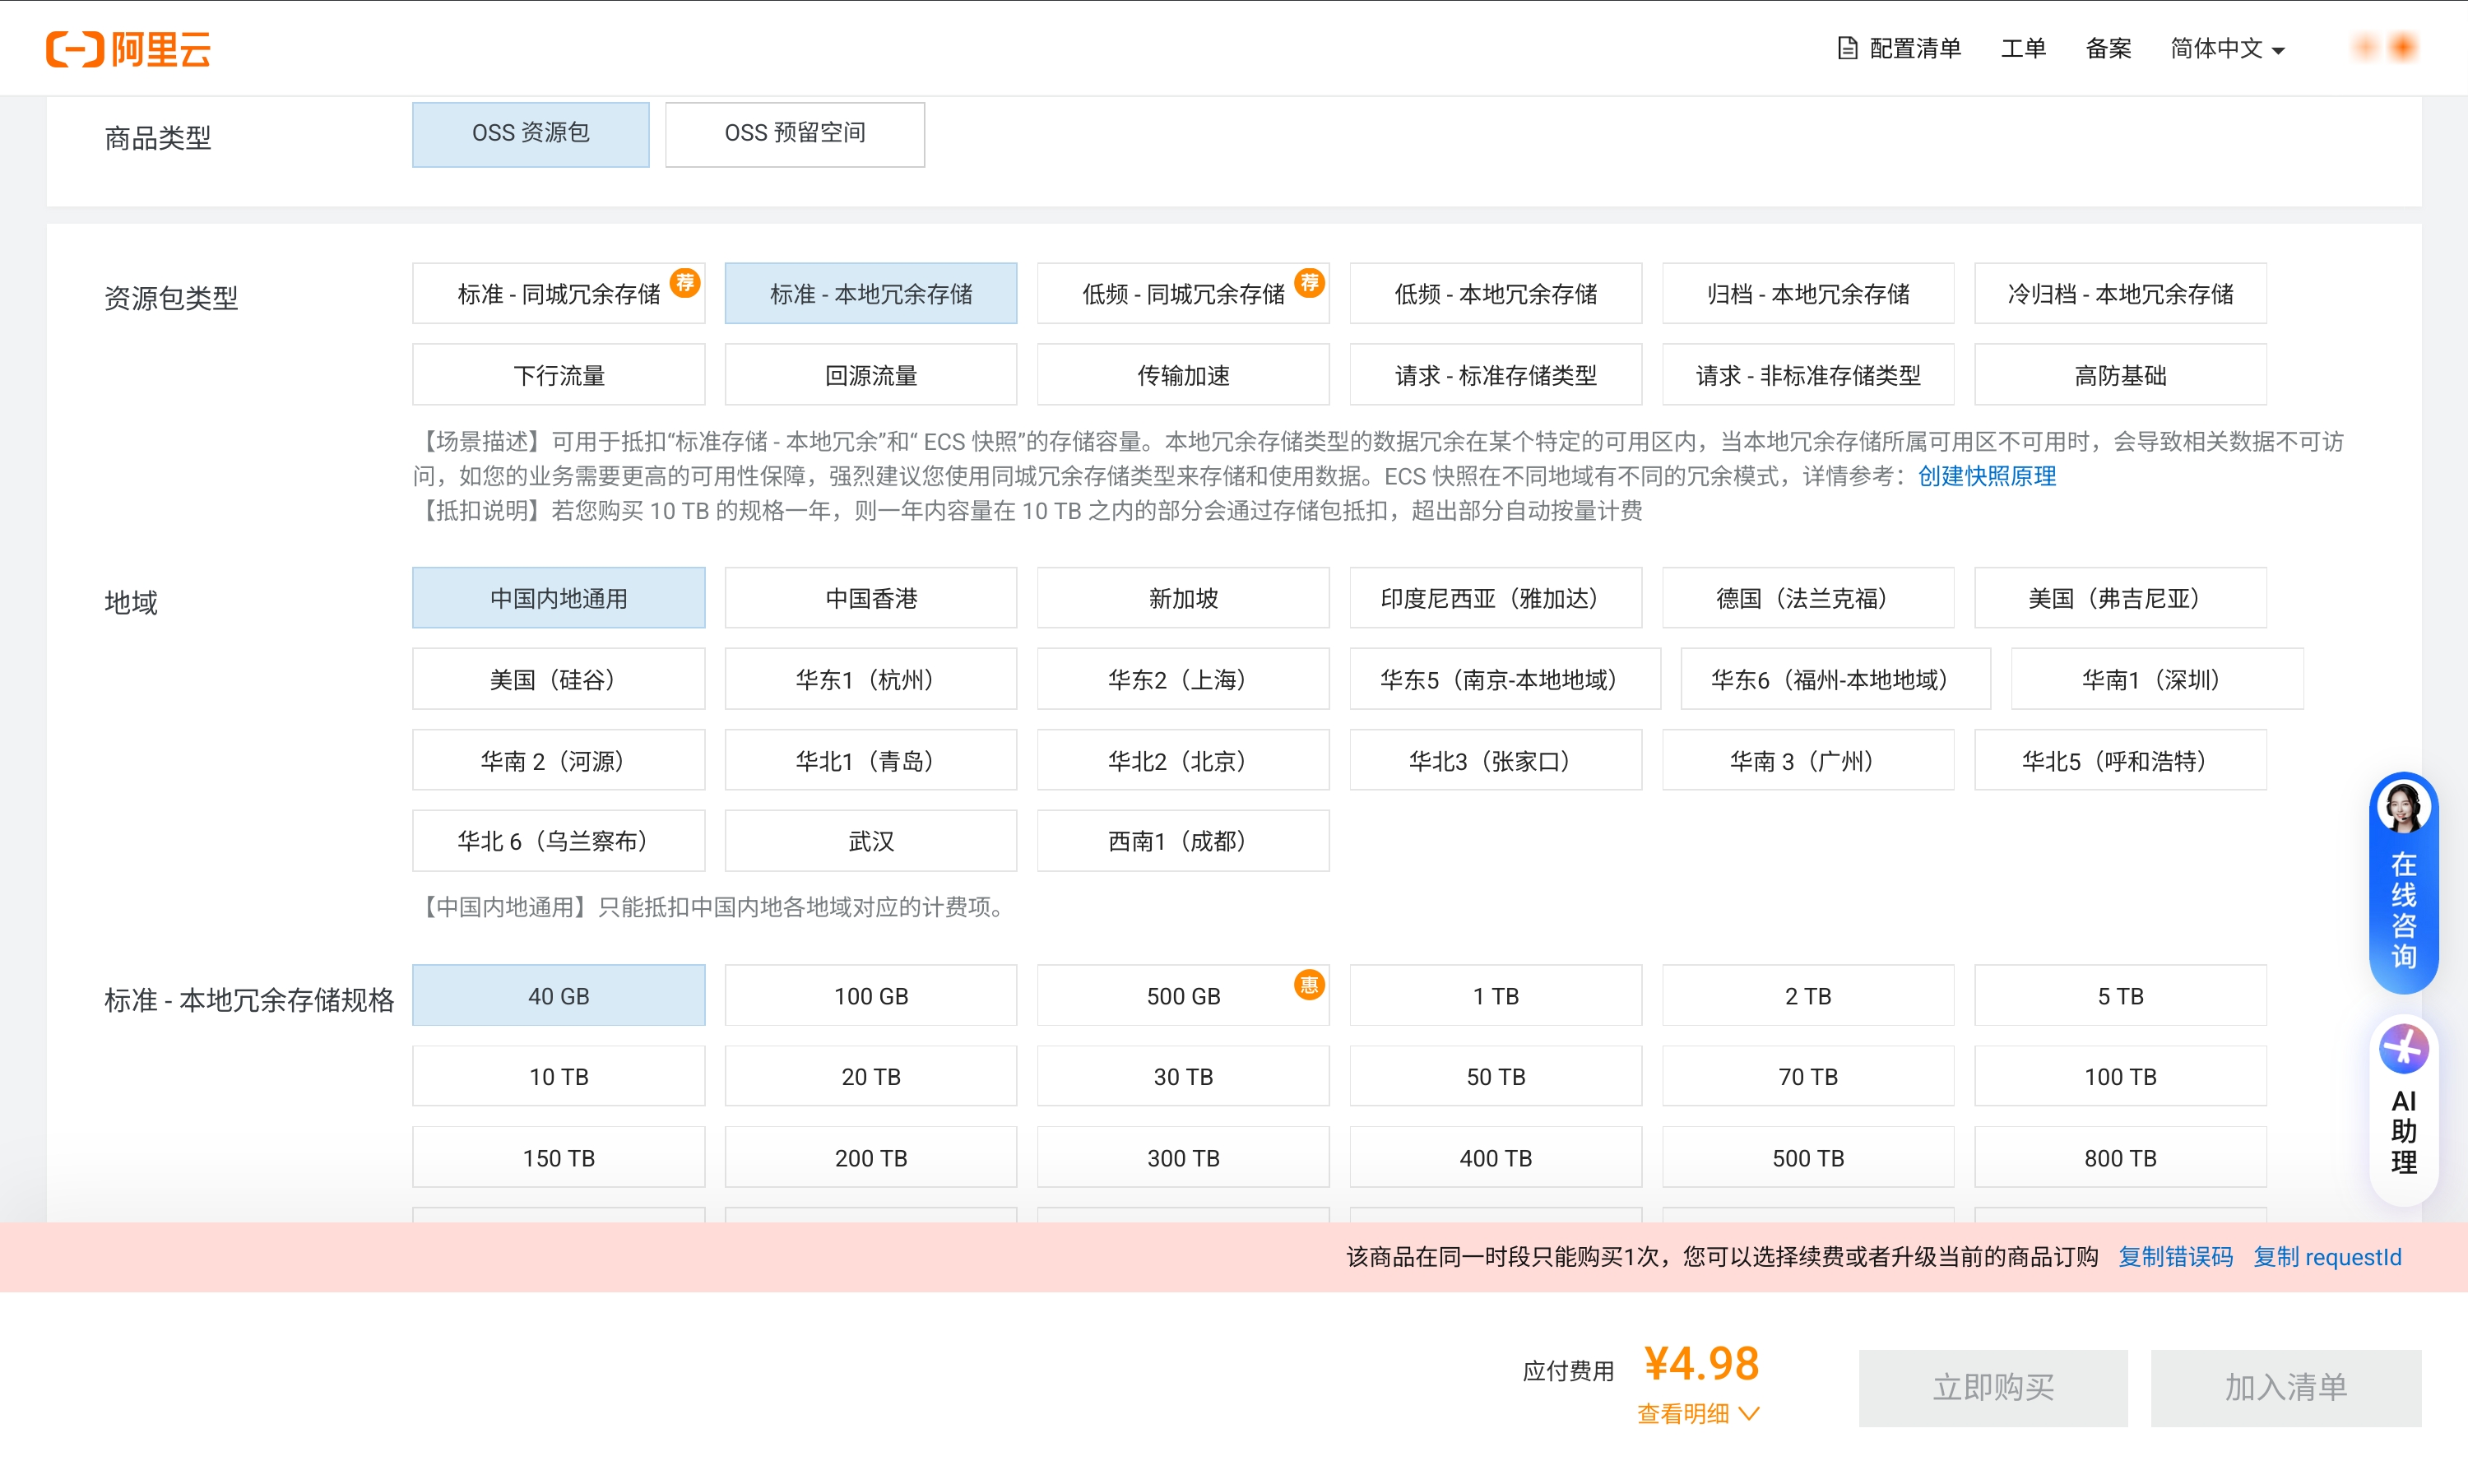Select region 华东1（杭州）
Image resolution: width=2468 pixels, height=1484 pixels.
870,679
